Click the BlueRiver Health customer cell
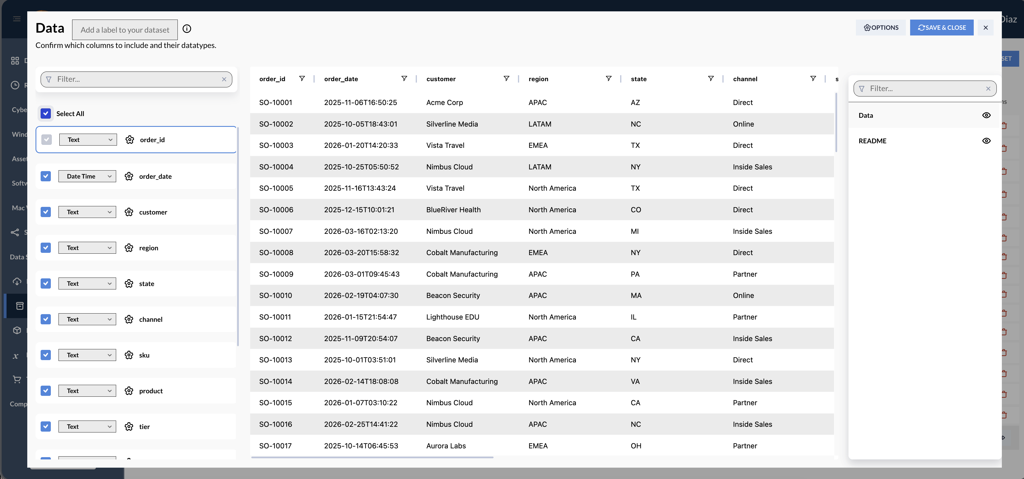Screen dimensions: 1024x479 453,210
